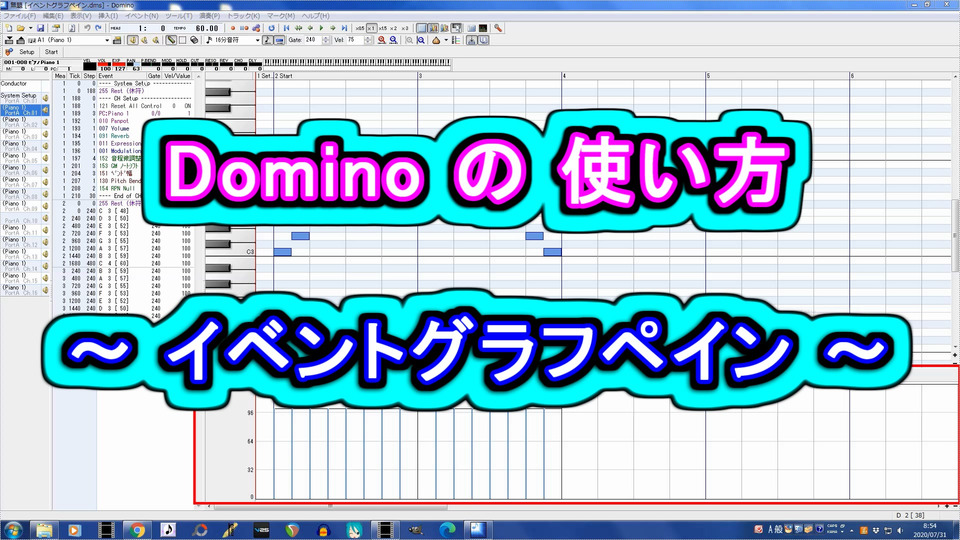Viewport: 960px width, 540px height.
Task: Open the イベント(N) menu
Action: click(141, 16)
